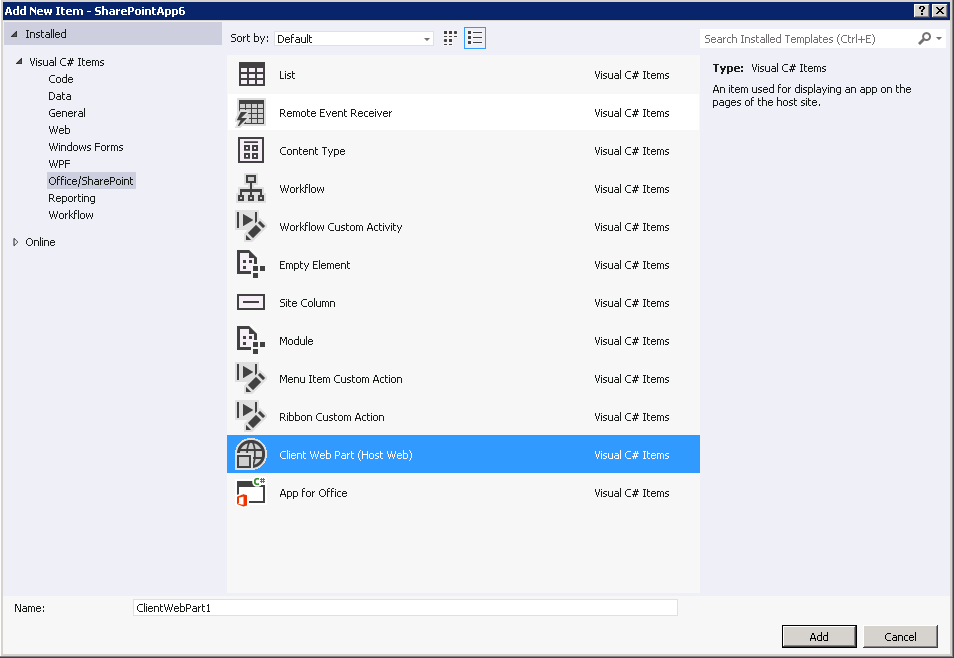The height and width of the screenshot is (658, 954).
Task: Click the Menu Item Custom Action icon
Action: 251,379
